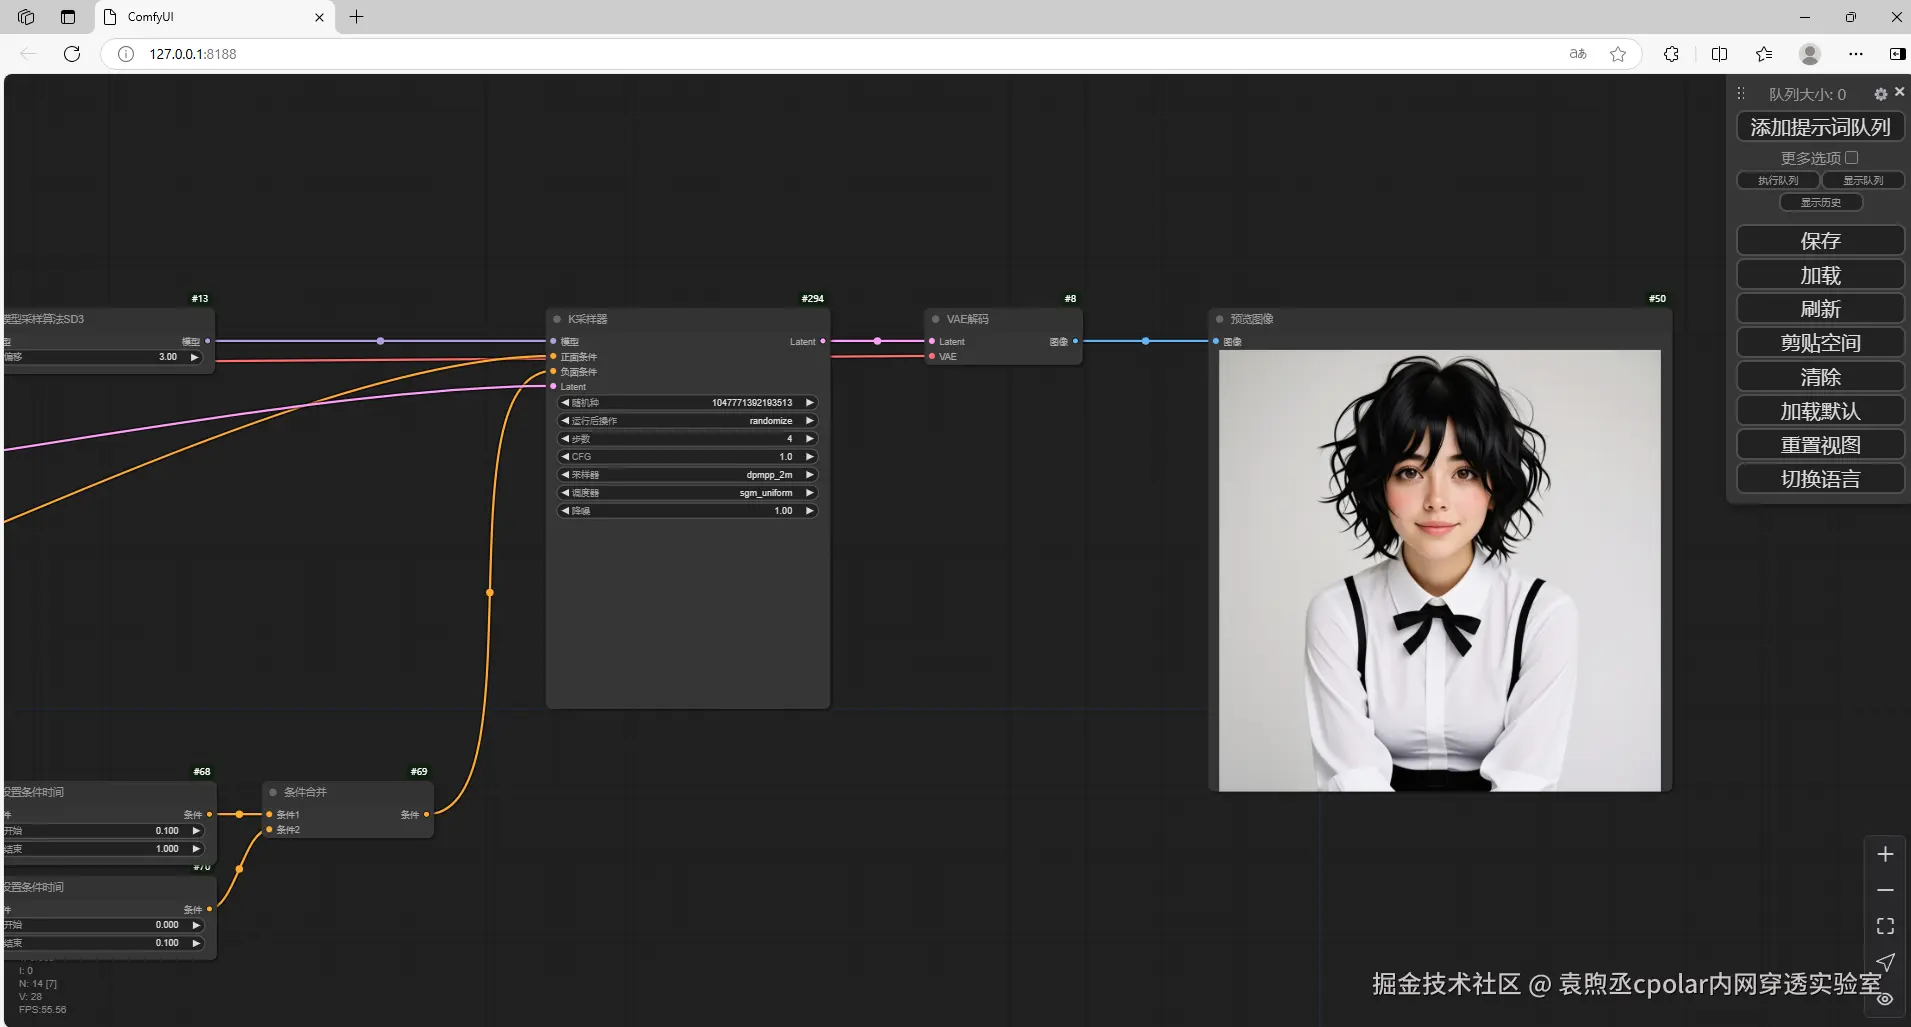Close the ComfyUI browser tab
The image size is (1911, 1027).
tap(319, 17)
